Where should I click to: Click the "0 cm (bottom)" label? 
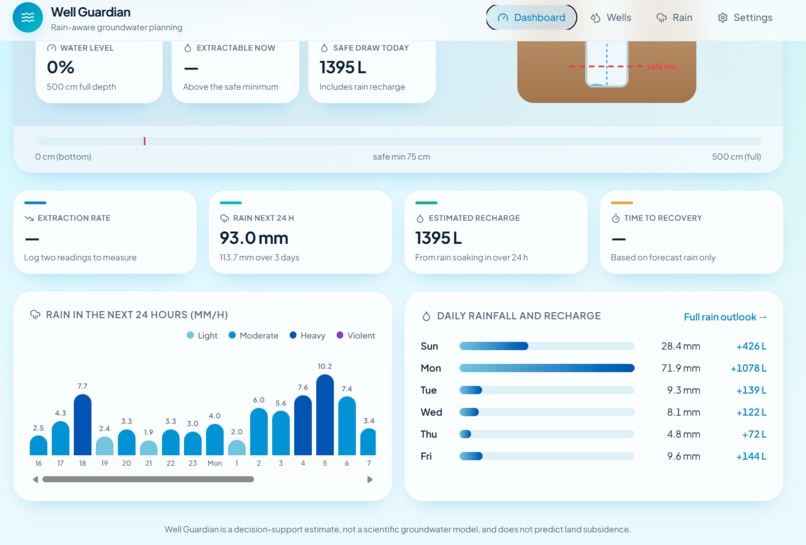63,157
